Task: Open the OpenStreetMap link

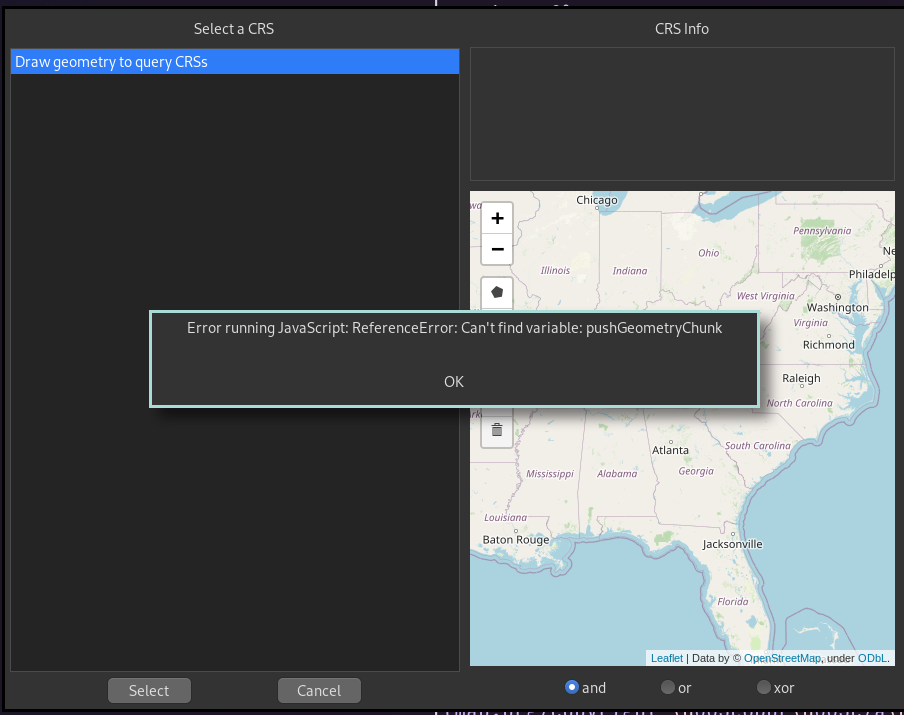Action: 782,658
